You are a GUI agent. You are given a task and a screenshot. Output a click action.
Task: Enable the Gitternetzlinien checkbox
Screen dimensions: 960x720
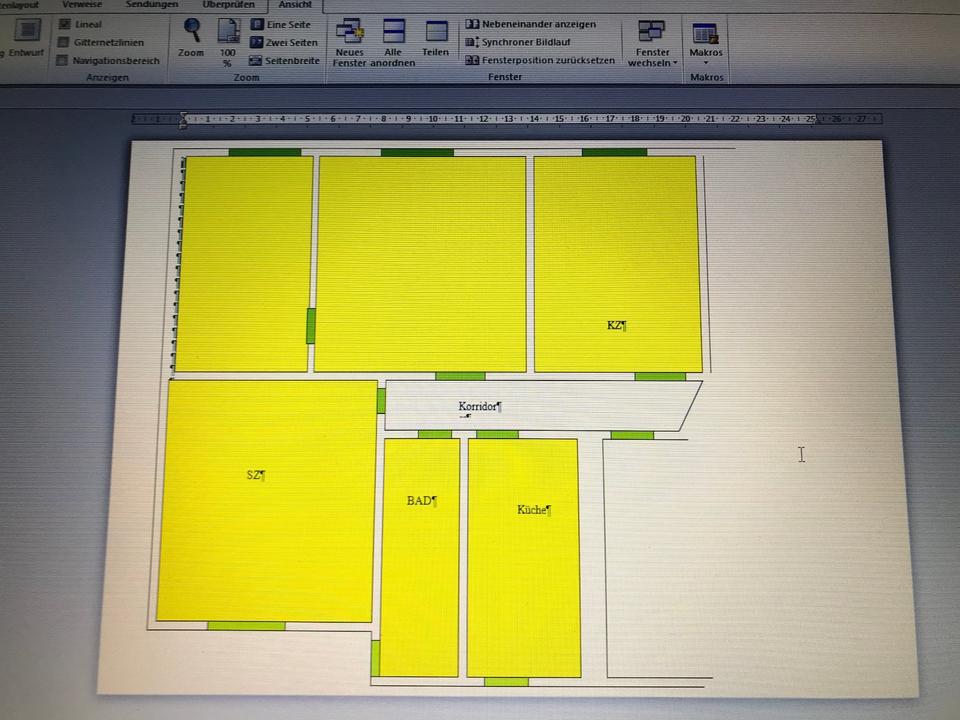[64, 42]
